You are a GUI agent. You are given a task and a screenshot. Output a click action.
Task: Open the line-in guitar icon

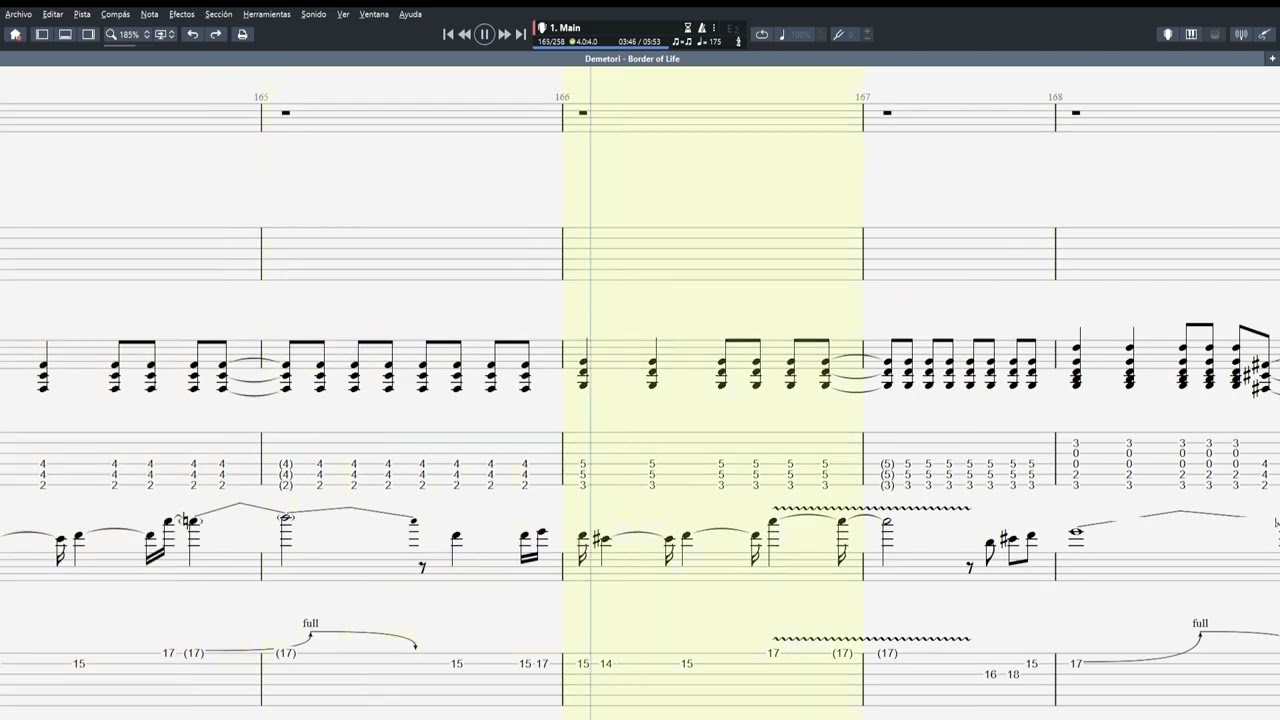click(1264, 34)
